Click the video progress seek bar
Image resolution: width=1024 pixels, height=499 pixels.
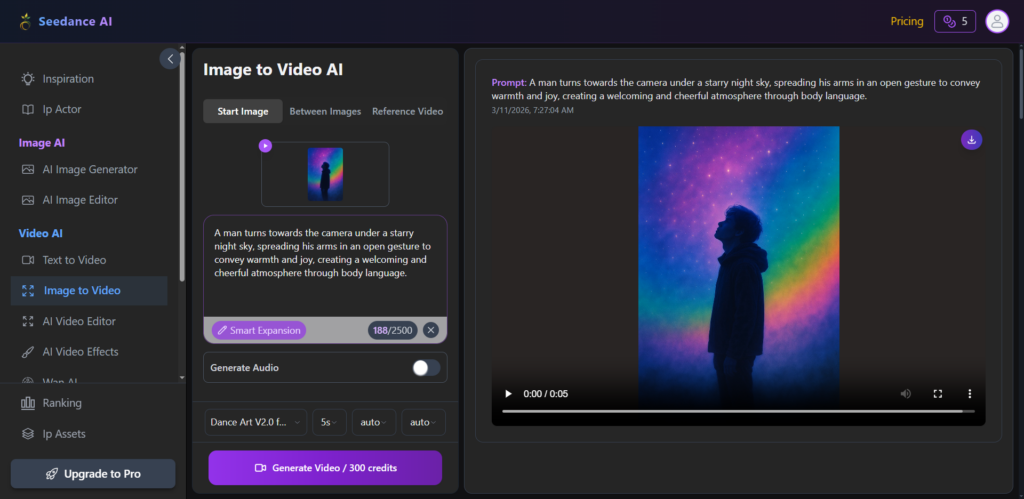coord(732,411)
